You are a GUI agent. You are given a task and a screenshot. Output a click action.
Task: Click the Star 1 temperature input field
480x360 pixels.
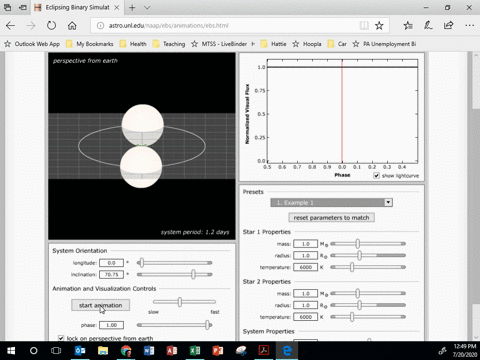pos(306,267)
